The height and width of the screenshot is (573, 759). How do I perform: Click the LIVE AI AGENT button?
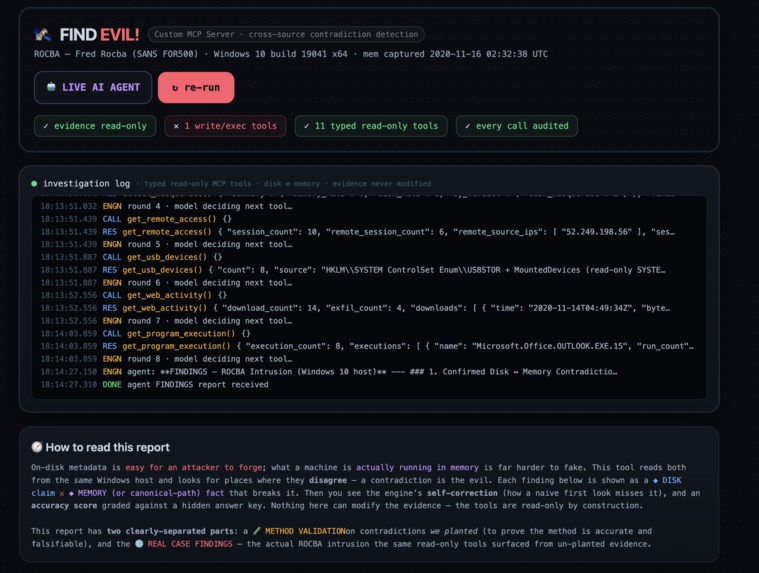[93, 87]
